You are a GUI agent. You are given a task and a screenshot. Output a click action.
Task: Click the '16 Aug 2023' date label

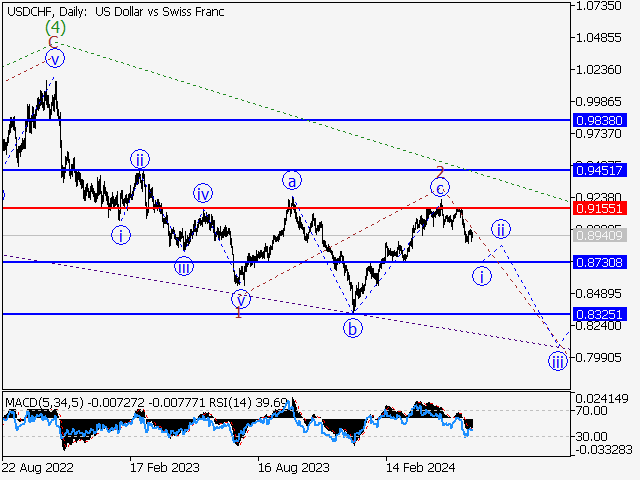tap(293, 468)
